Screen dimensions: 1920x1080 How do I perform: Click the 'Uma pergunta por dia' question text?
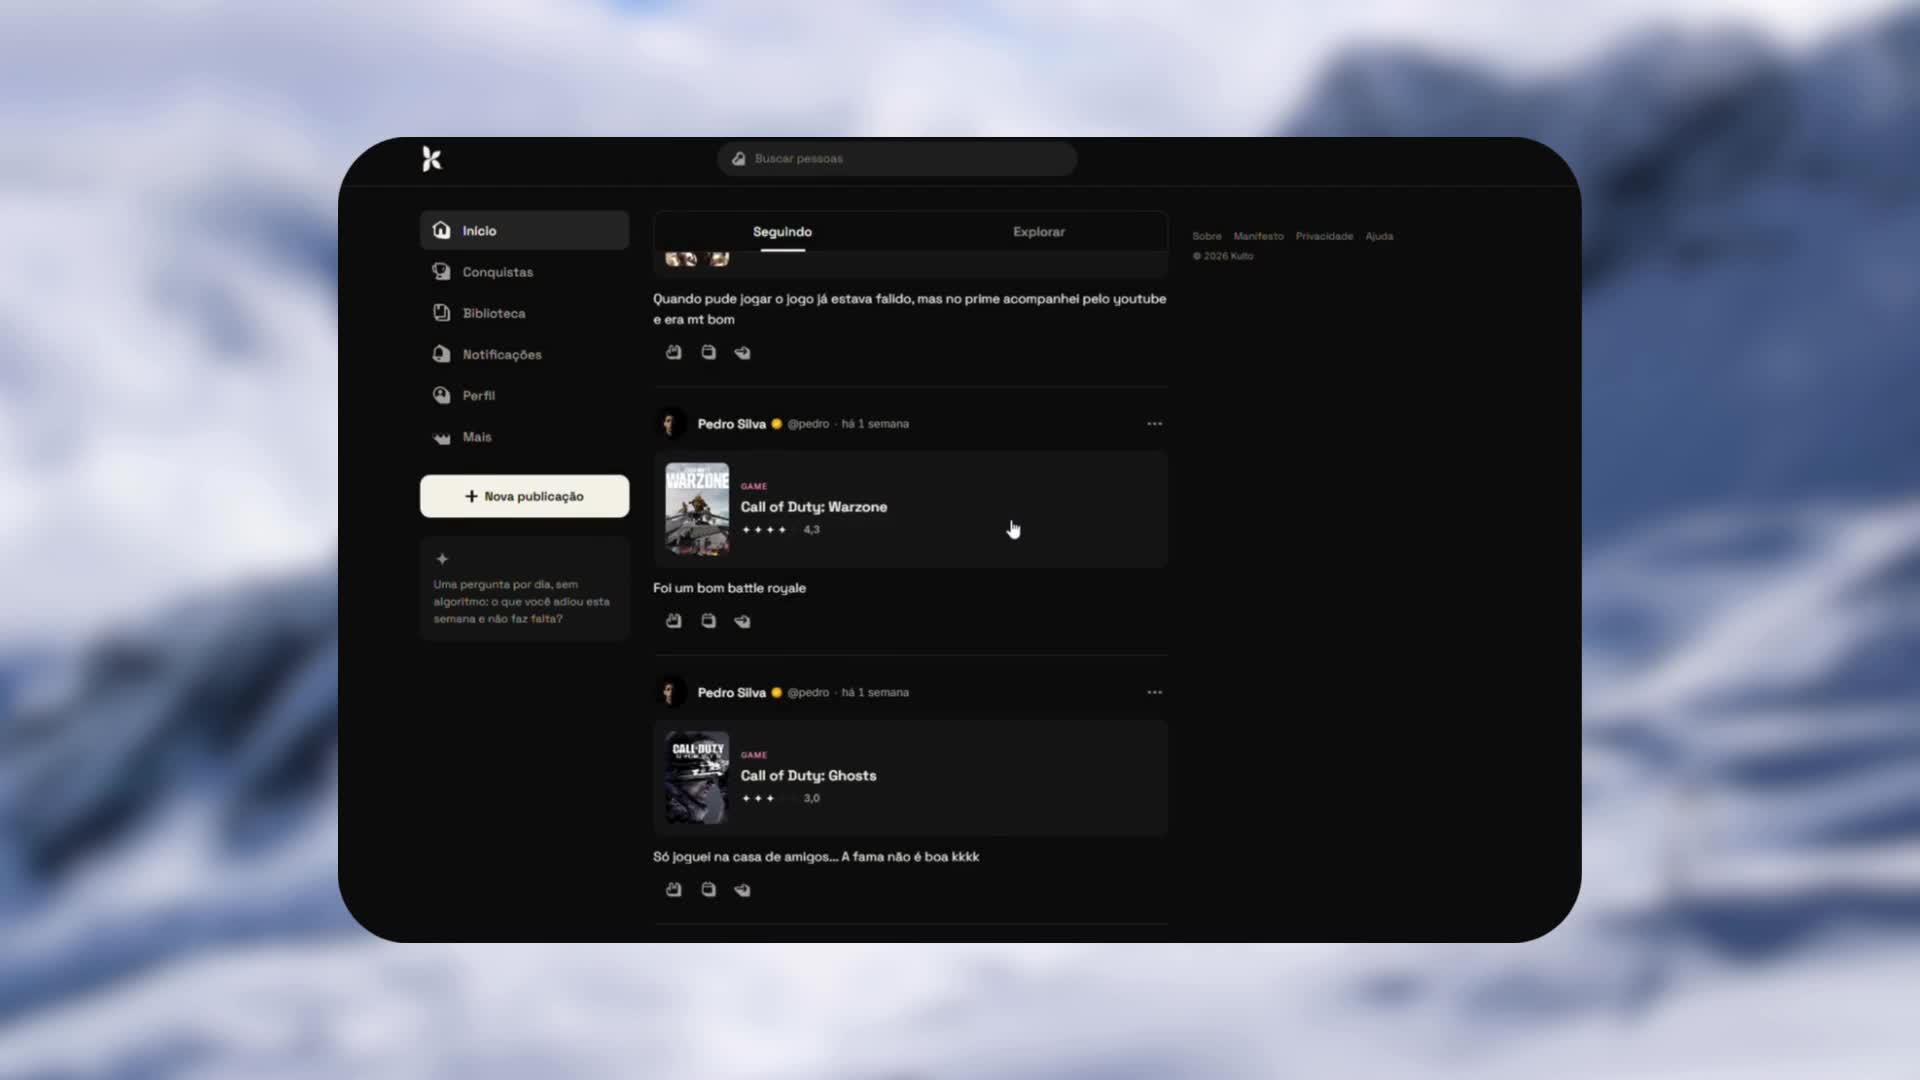[521, 601]
